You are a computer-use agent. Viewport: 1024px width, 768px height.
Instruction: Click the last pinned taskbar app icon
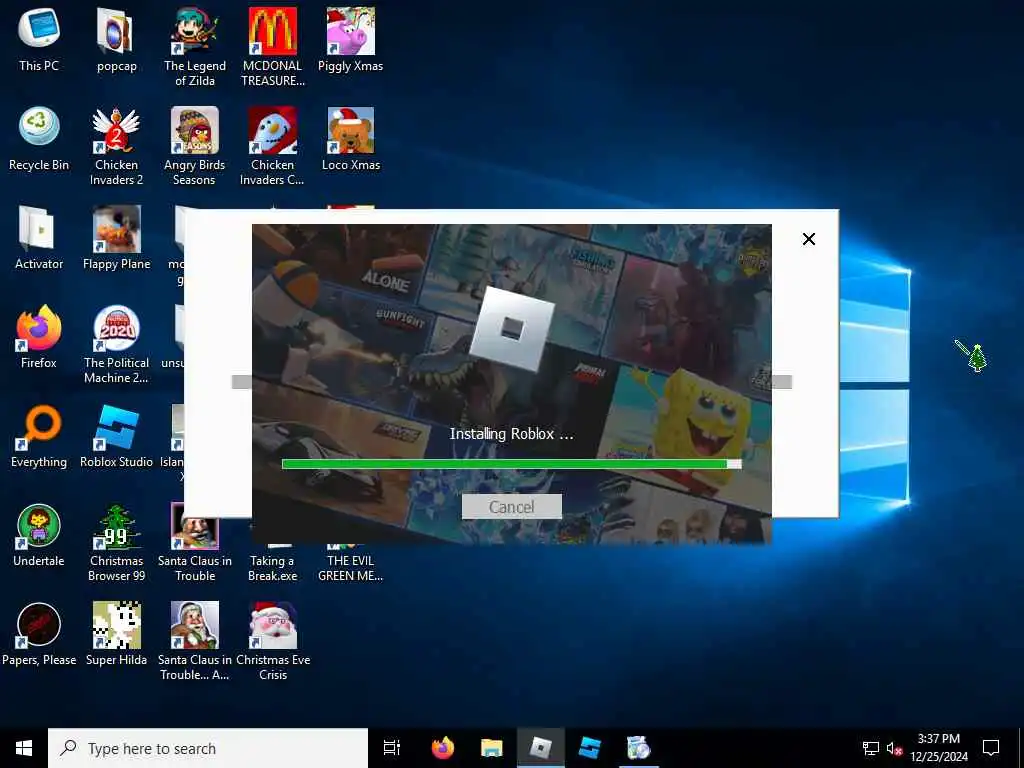click(639, 748)
